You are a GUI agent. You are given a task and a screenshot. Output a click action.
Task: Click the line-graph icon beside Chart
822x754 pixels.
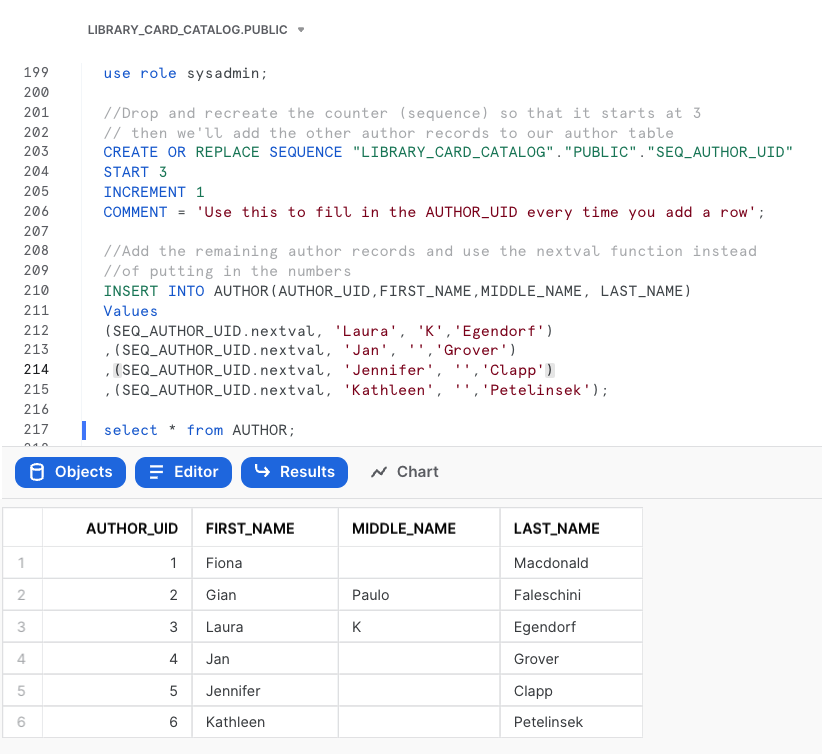pos(378,472)
